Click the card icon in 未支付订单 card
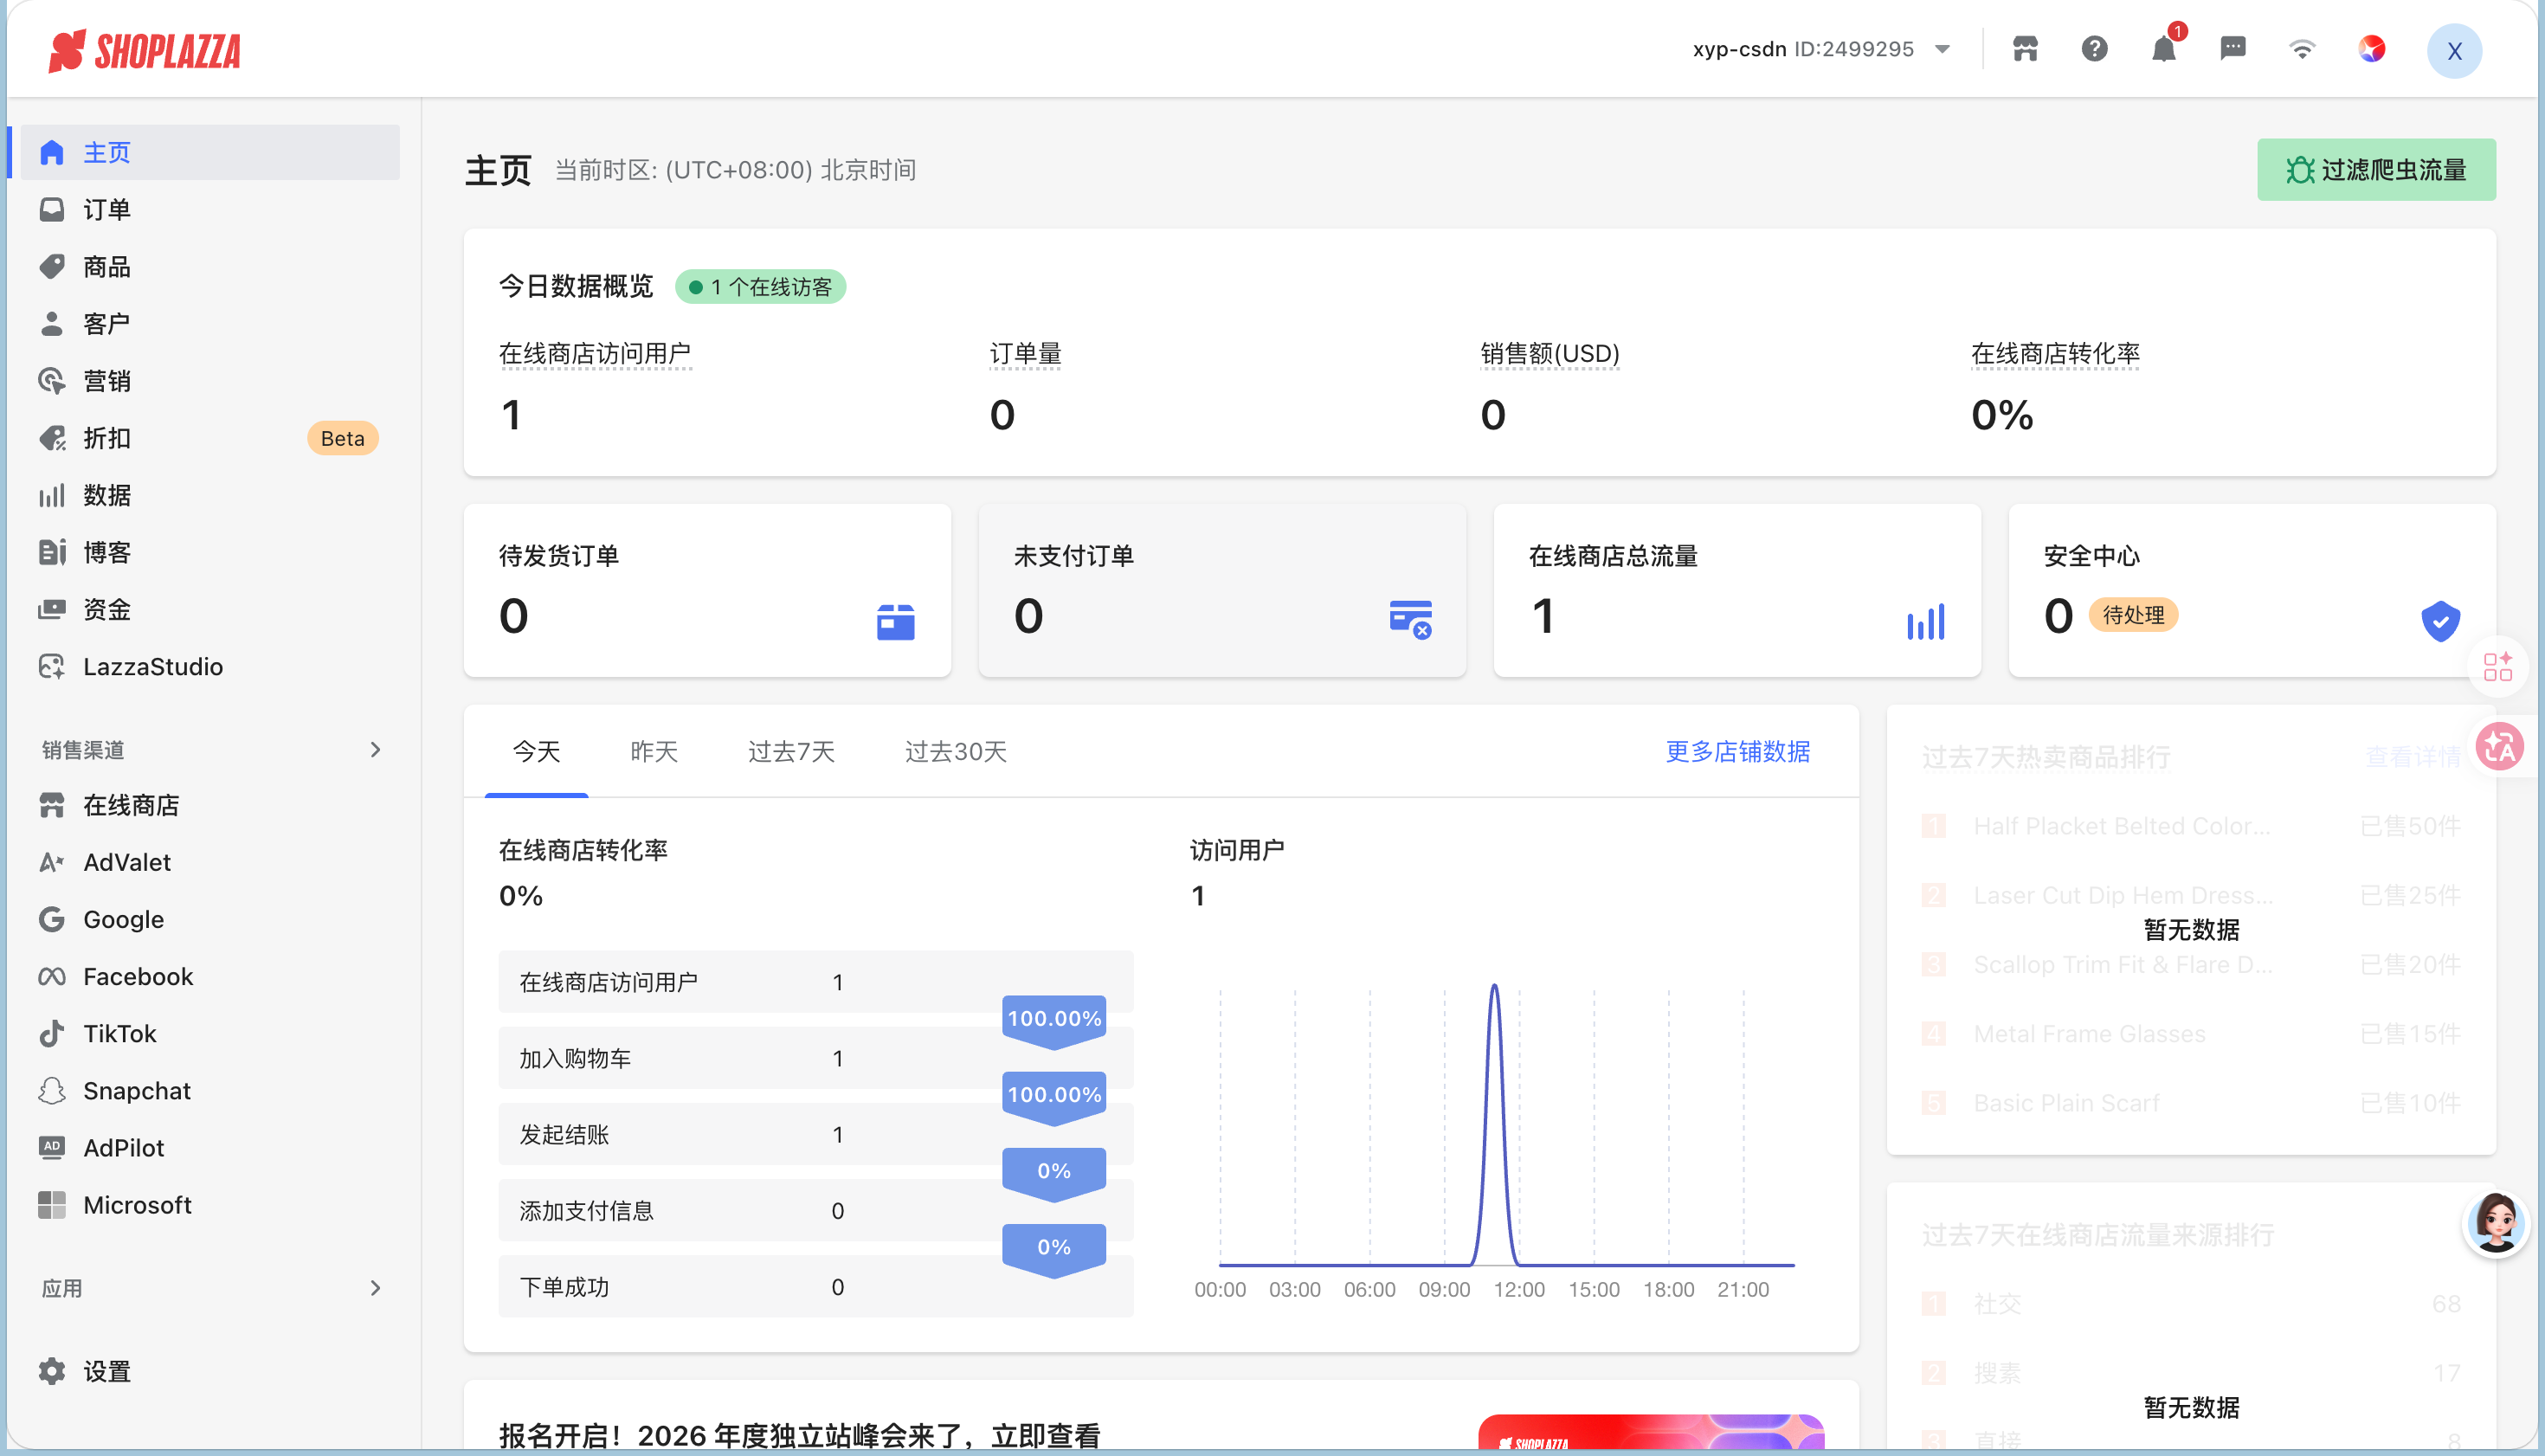Image resolution: width=2545 pixels, height=1456 pixels. [1411, 619]
